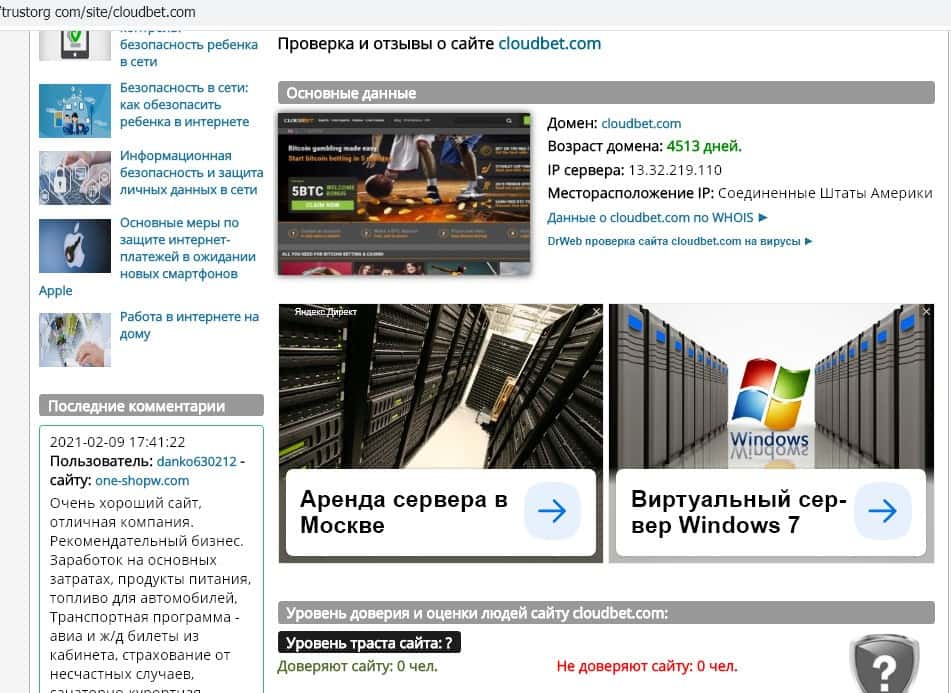The width and height of the screenshot is (951, 693).
Task: Click the browser address bar URL
Action: 98,12
